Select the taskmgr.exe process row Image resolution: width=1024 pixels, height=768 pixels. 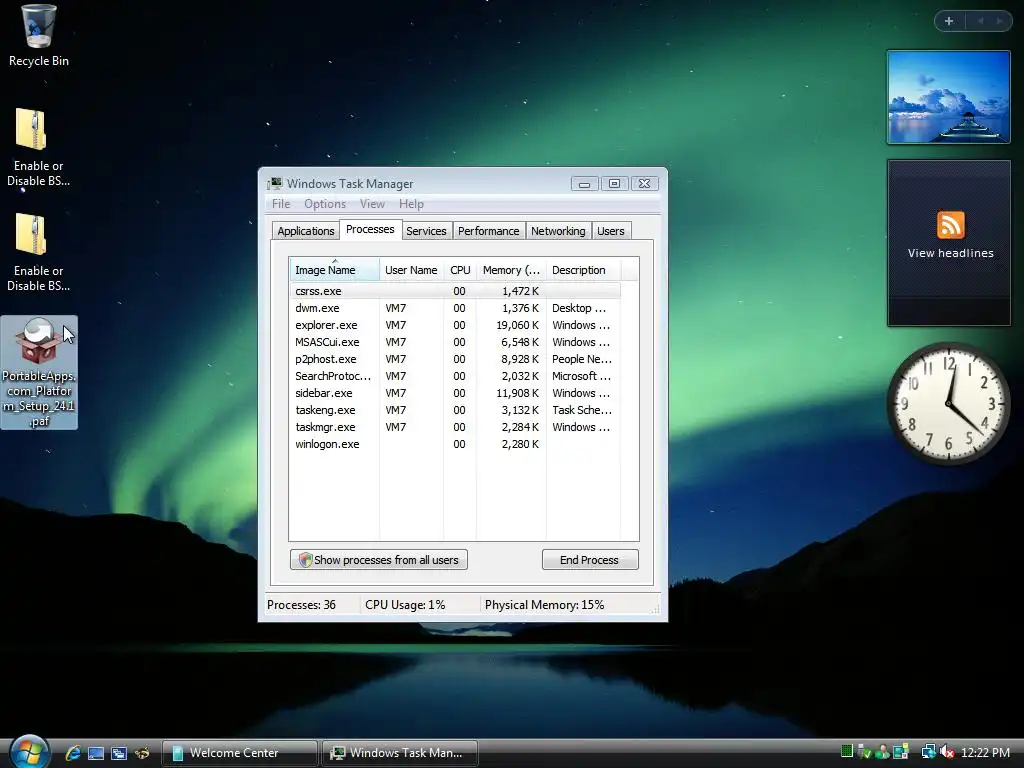click(455, 427)
